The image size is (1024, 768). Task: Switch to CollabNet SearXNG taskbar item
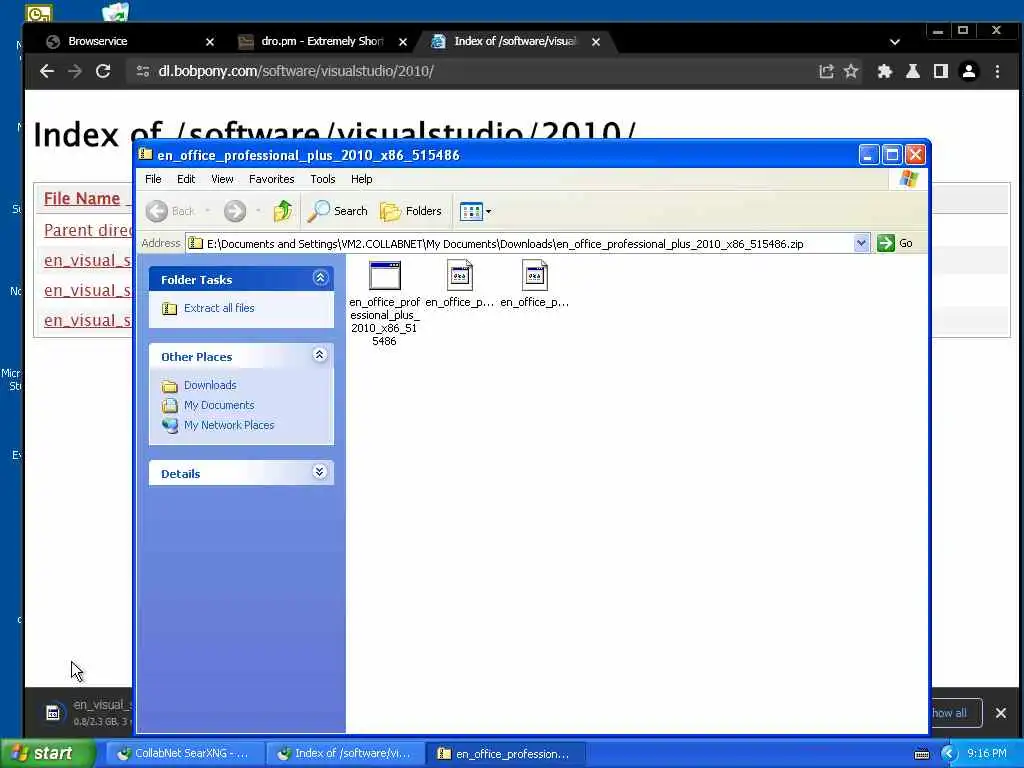click(x=184, y=754)
